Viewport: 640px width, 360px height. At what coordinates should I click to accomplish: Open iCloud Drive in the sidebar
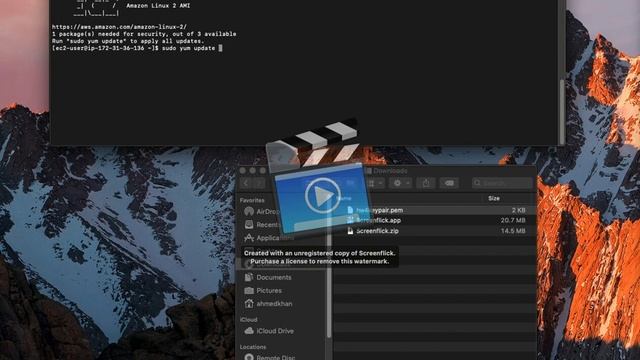click(269, 331)
